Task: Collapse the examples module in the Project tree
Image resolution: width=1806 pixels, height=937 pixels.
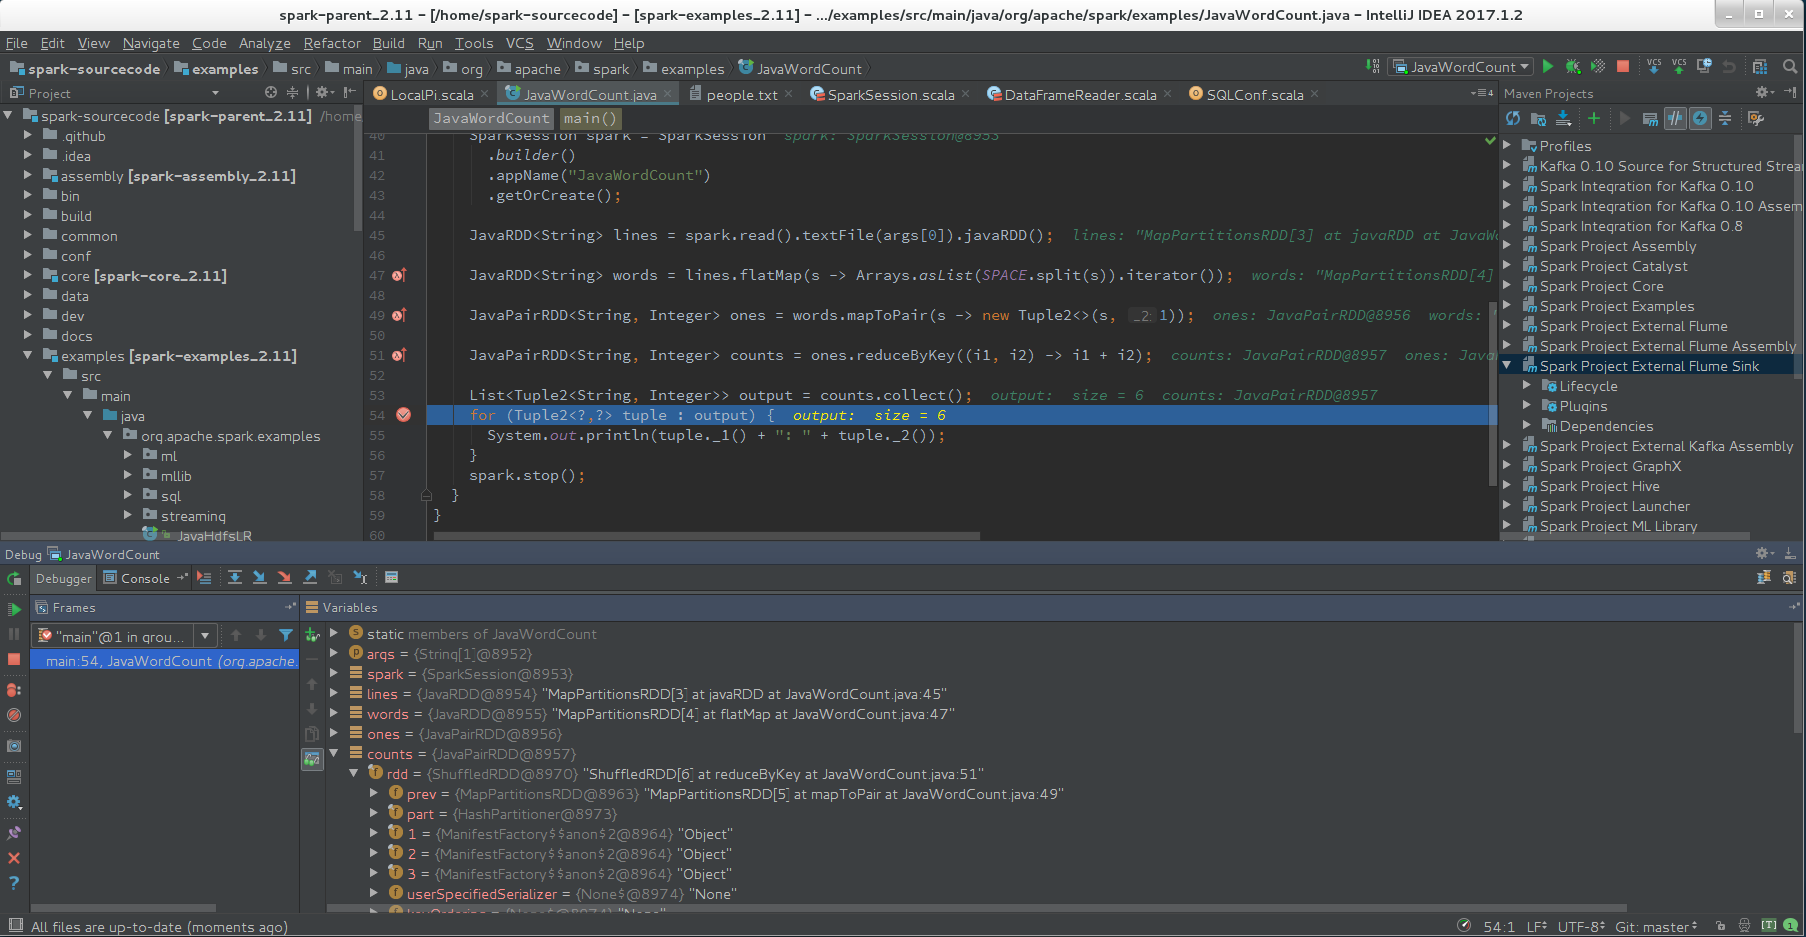Action: pos(28,356)
